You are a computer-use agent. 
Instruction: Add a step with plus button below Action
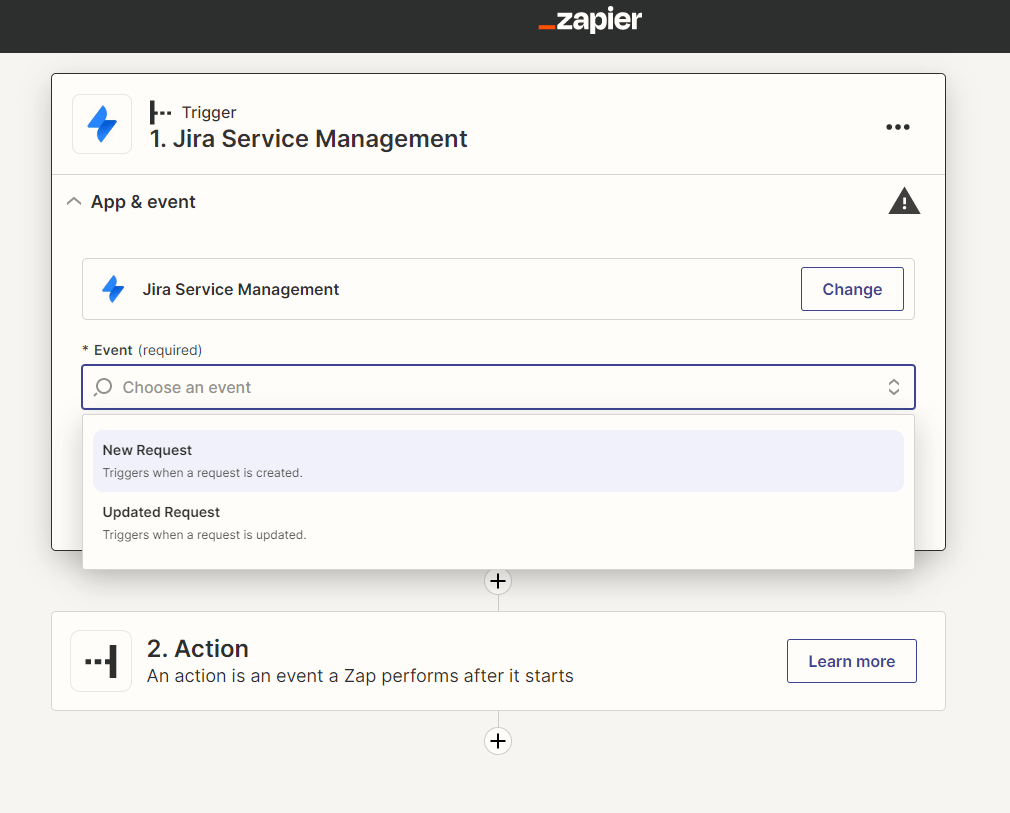498,741
